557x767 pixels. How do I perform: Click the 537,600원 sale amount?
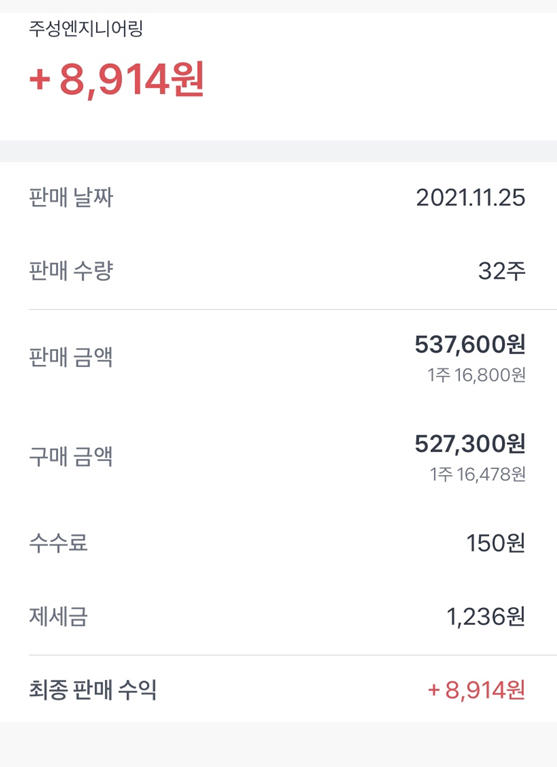tap(470, 344)
